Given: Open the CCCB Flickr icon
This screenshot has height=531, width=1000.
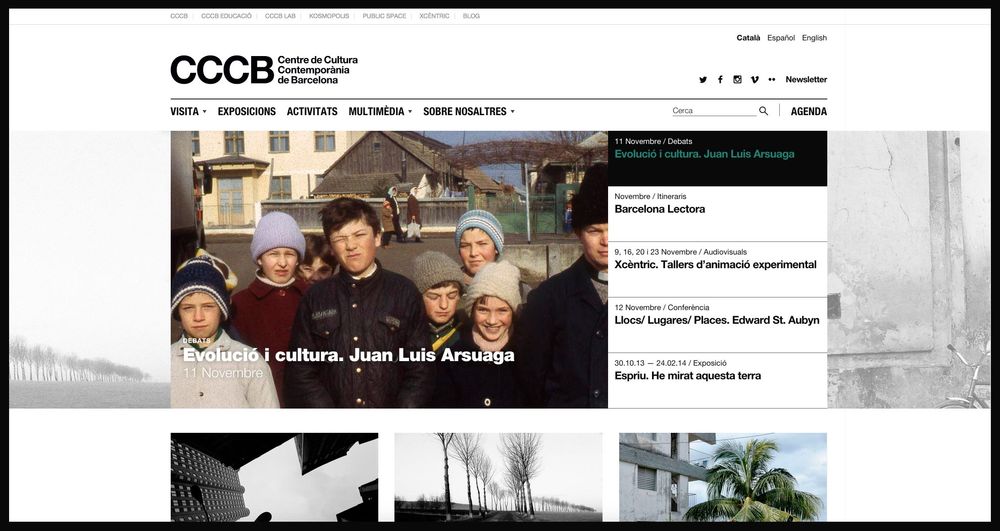Looking at the screenshot, I should point(772,80).
